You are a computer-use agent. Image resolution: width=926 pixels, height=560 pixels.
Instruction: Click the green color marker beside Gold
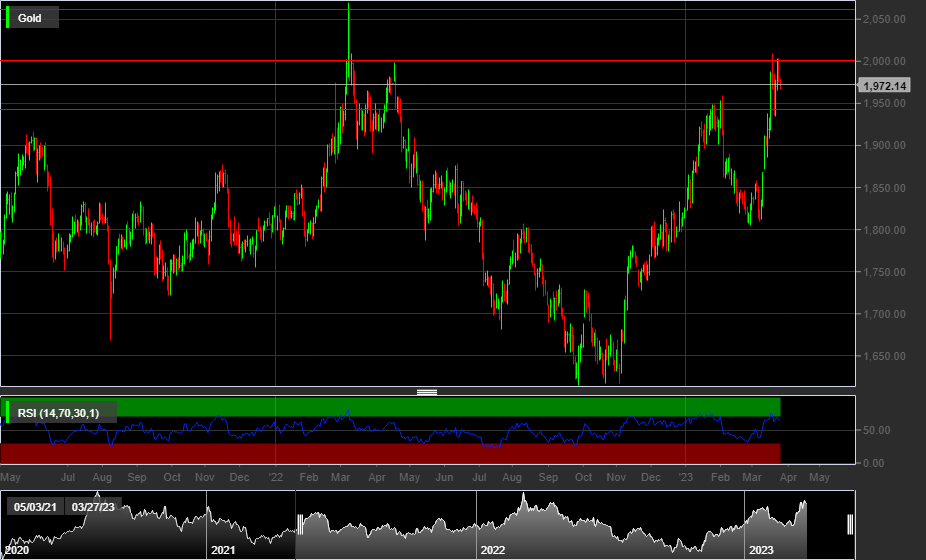coord(9,18)
